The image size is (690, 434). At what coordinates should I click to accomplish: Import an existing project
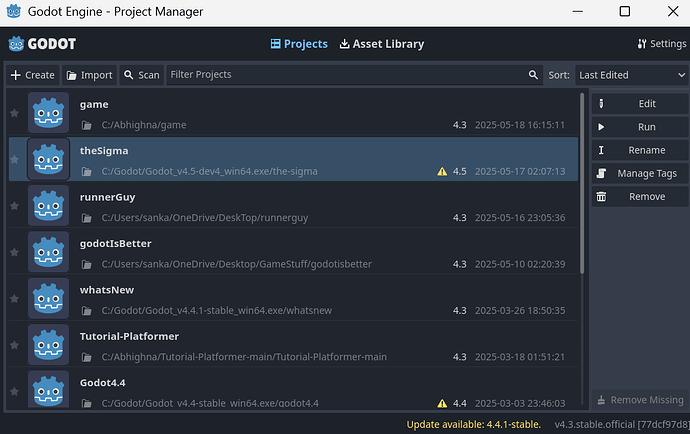coord(89,75)
